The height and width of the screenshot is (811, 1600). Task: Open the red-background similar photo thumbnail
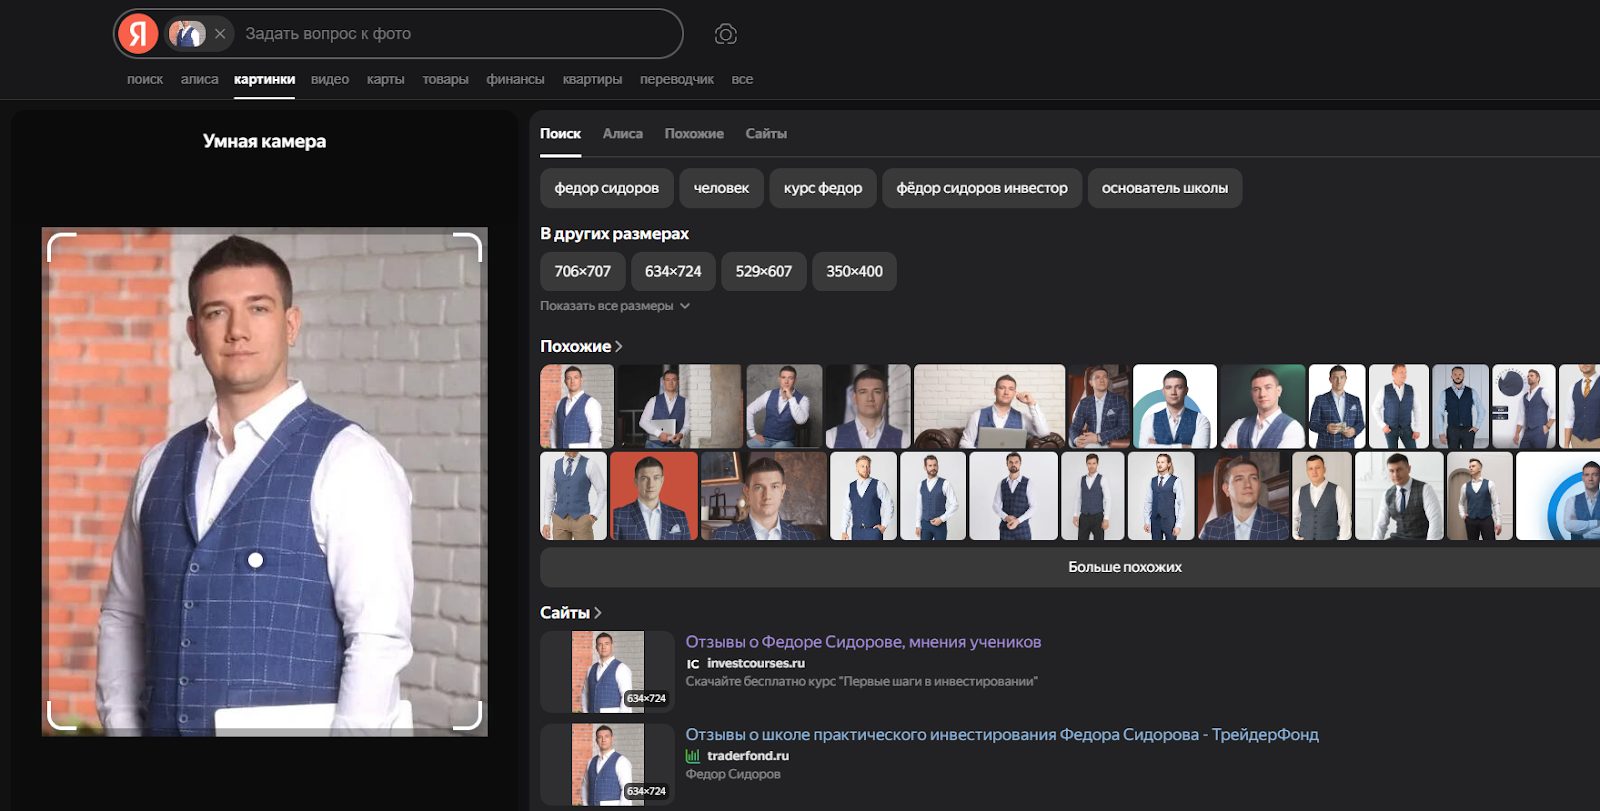pyautogui.click(x=653, y=496)
